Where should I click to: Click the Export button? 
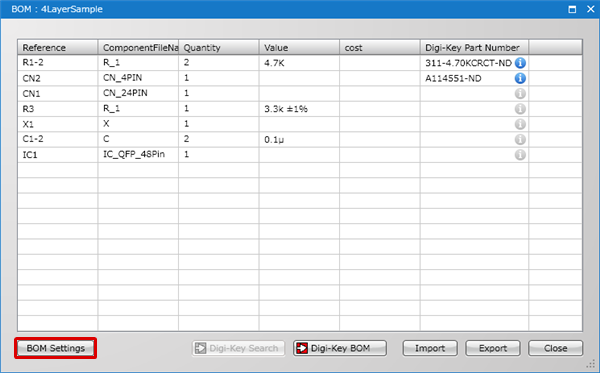pyautogui.click(x=492, y=348)
